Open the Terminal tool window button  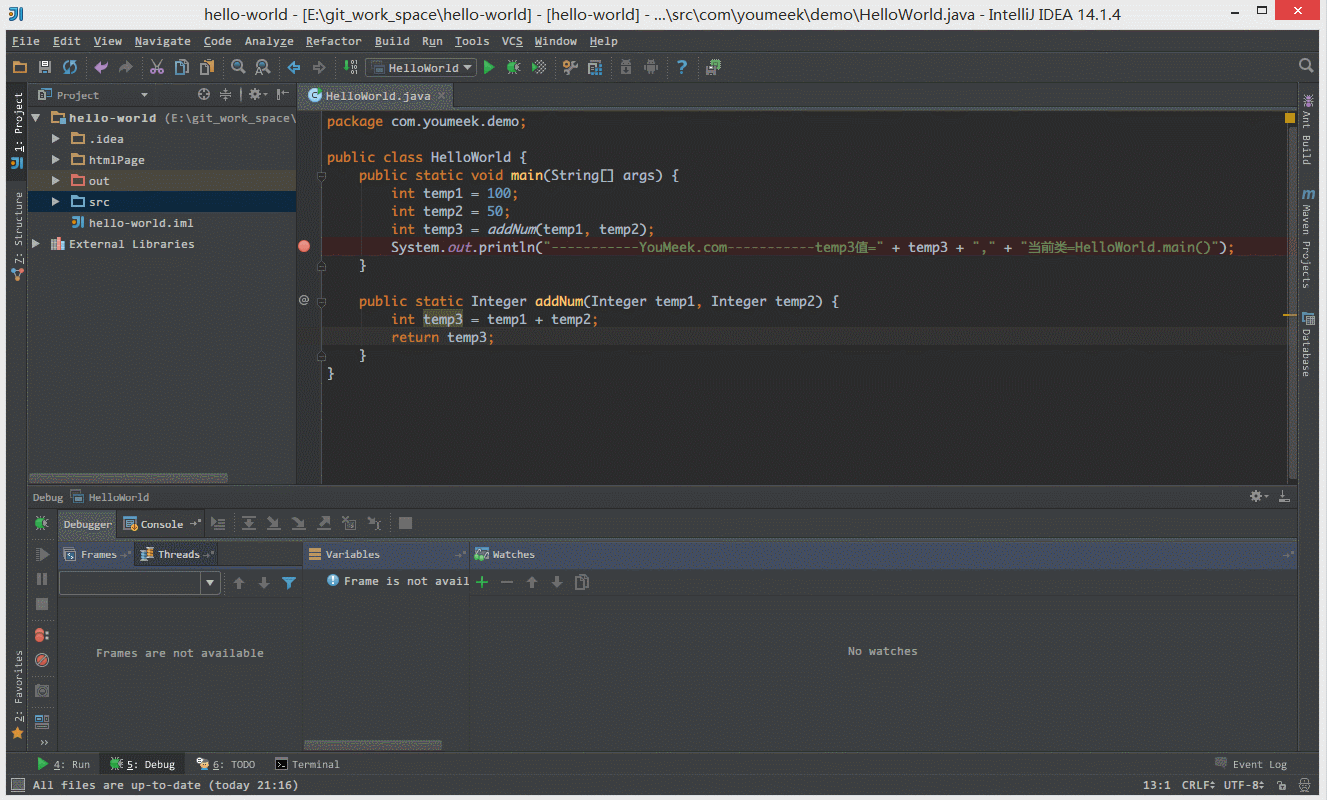click(x=307, y=763)
